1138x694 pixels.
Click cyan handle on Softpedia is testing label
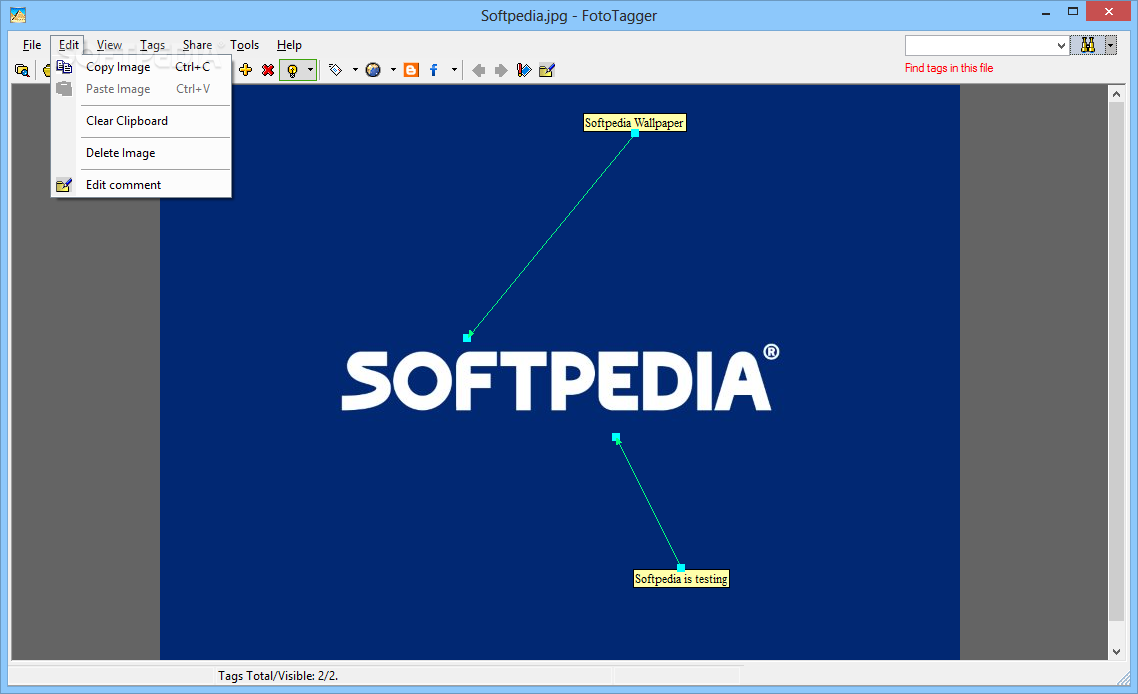[x=681, y=568]
